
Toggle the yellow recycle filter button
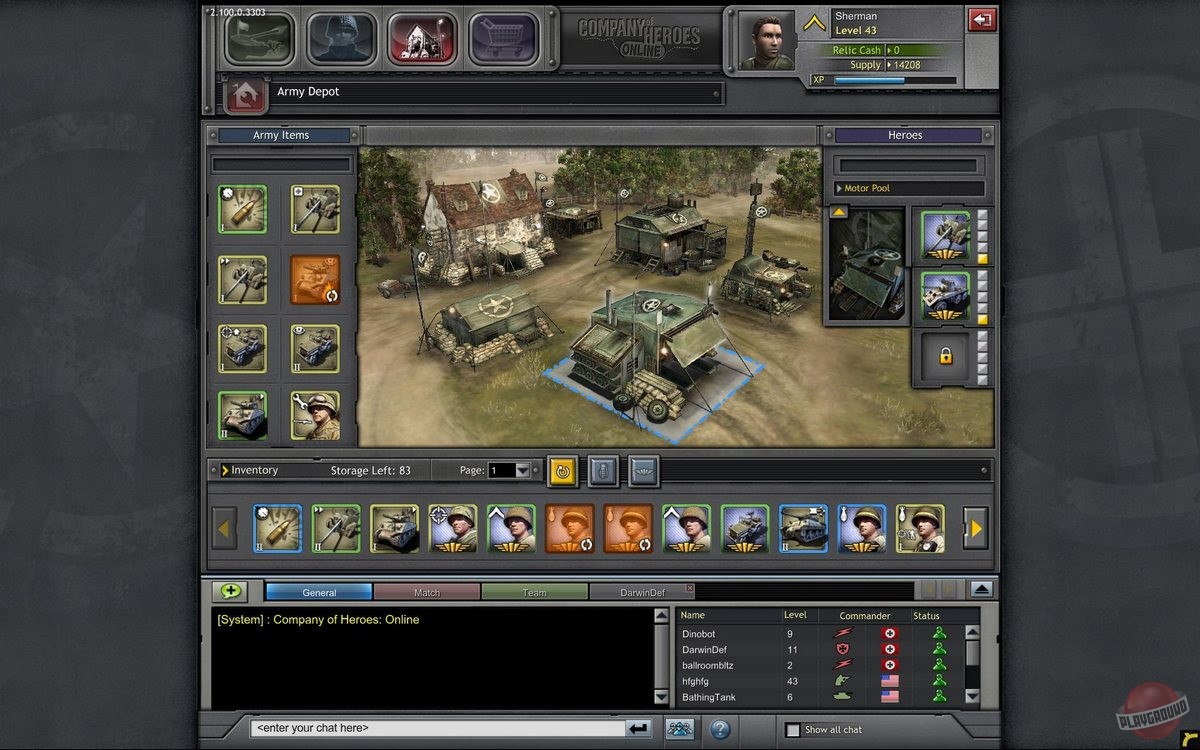click(x=562, y=470)
